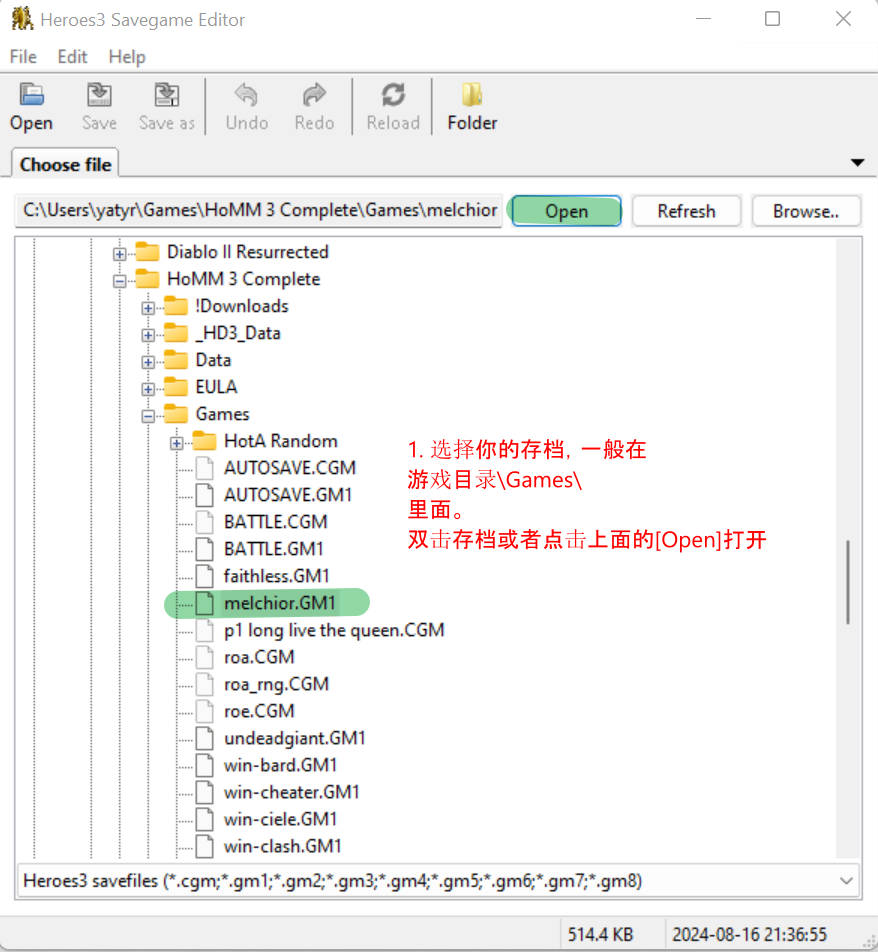Minimize the Savegame Editor window
Screen dimensions: 878x952
(703, 19)
